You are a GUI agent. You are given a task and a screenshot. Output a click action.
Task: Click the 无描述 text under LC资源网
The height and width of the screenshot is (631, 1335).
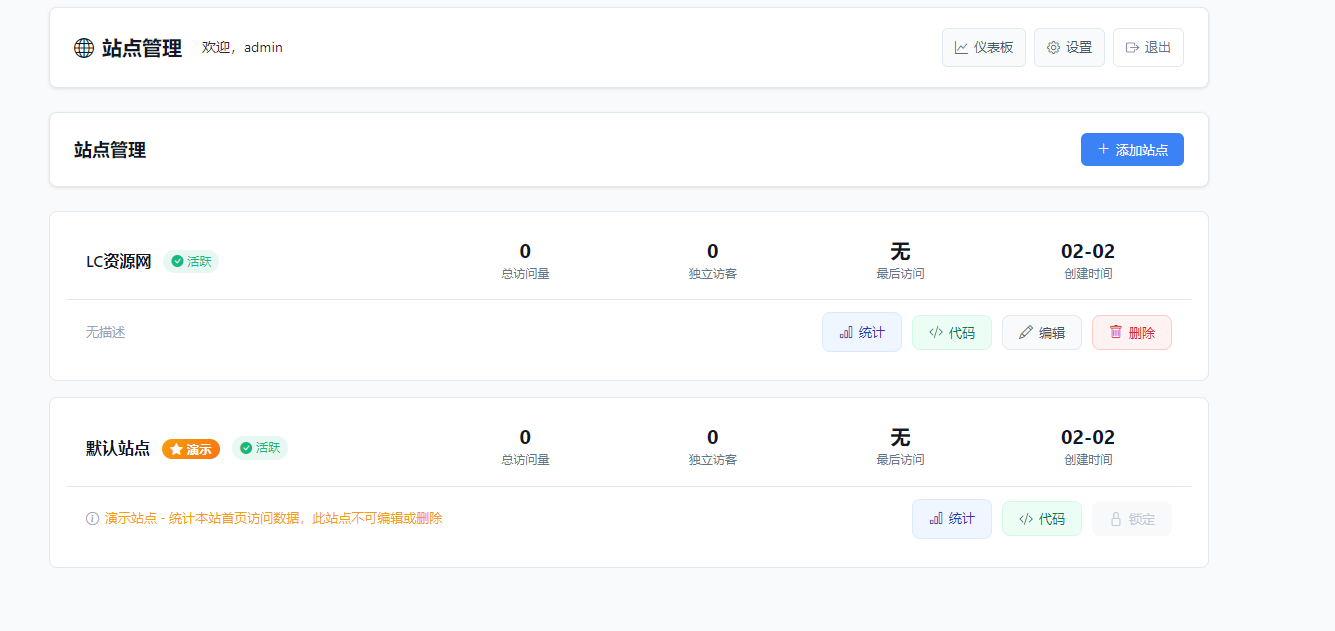105,332
